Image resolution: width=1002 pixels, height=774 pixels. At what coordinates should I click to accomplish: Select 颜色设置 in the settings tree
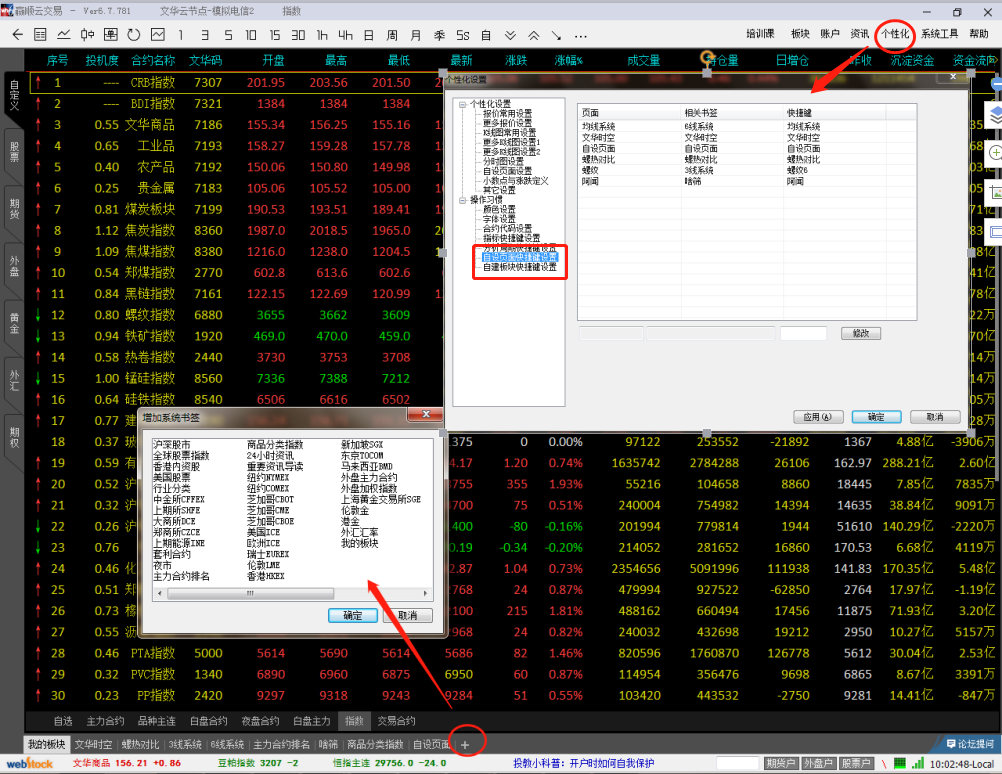click(499, 210)
